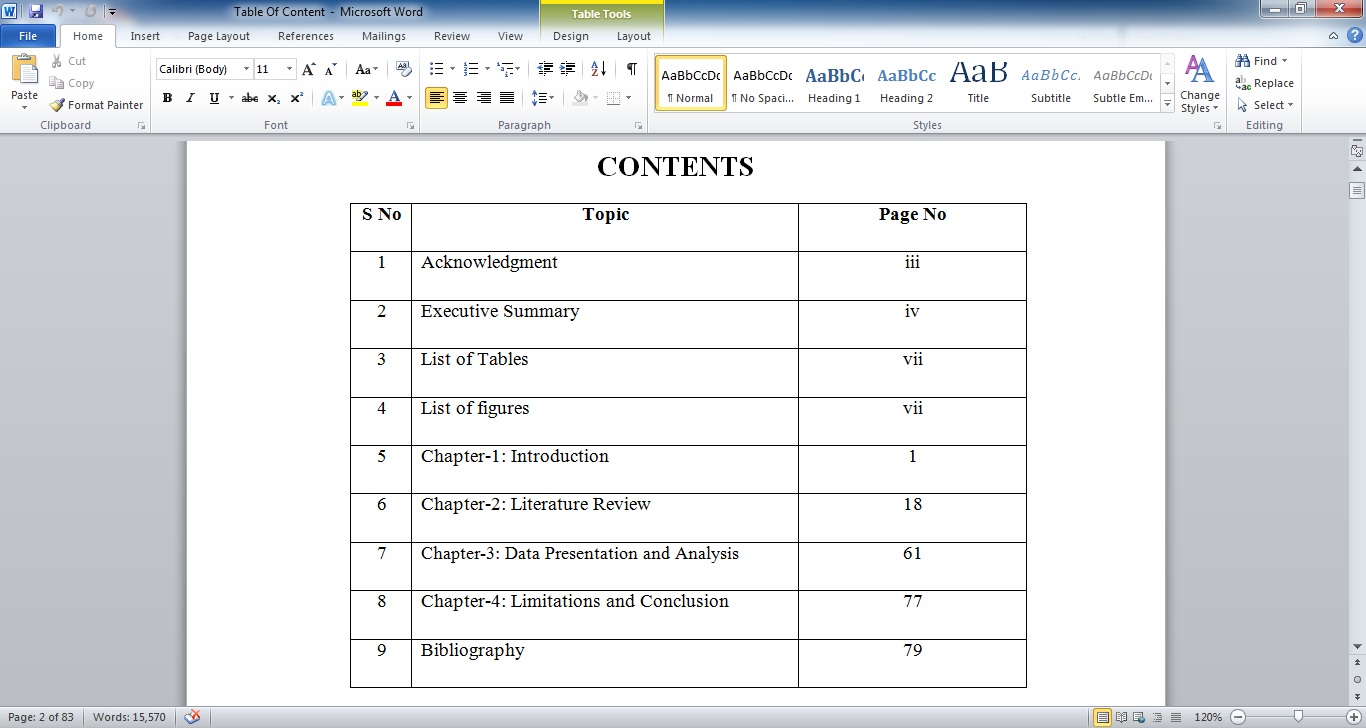
Task: Open the Table Tools Design tab
Action: tap(571, 36)
